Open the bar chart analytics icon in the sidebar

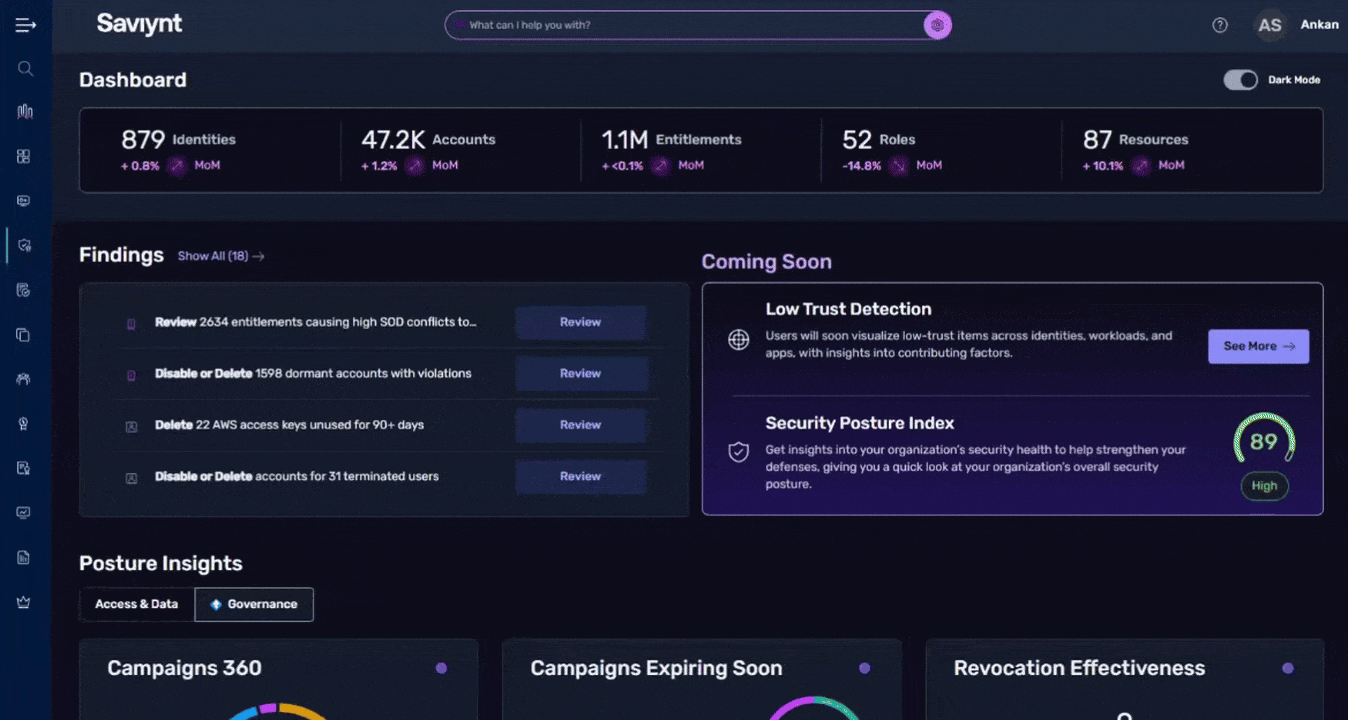tap(25, 112)
